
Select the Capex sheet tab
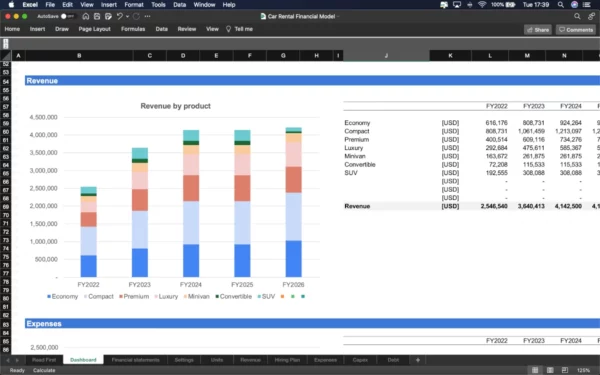360,360
